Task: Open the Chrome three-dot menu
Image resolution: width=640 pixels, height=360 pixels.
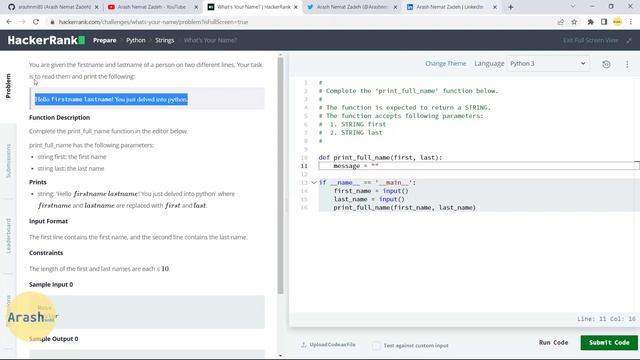Action: click(x=631, y=22)
